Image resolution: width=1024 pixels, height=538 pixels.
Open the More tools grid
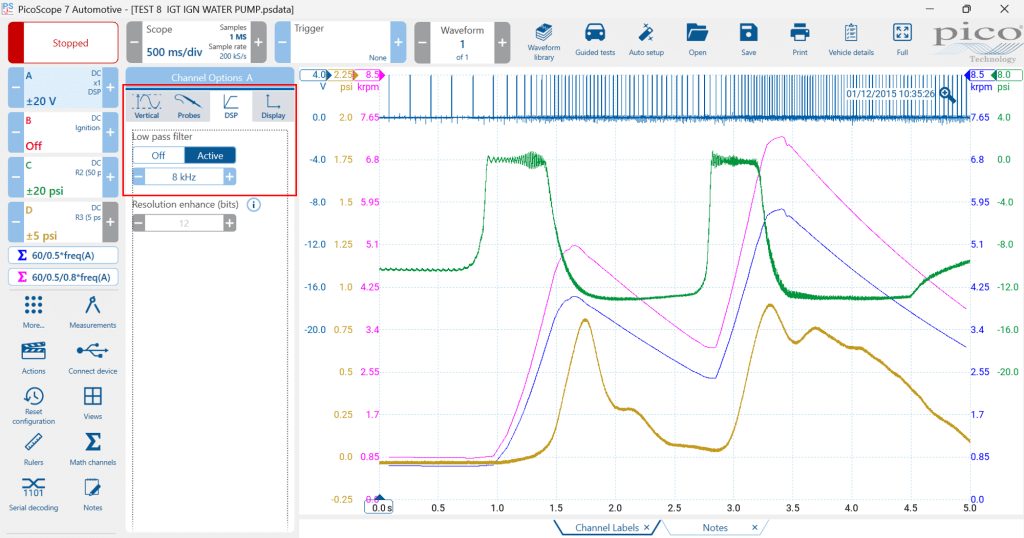pyautogui.click(x=33, y=311)
